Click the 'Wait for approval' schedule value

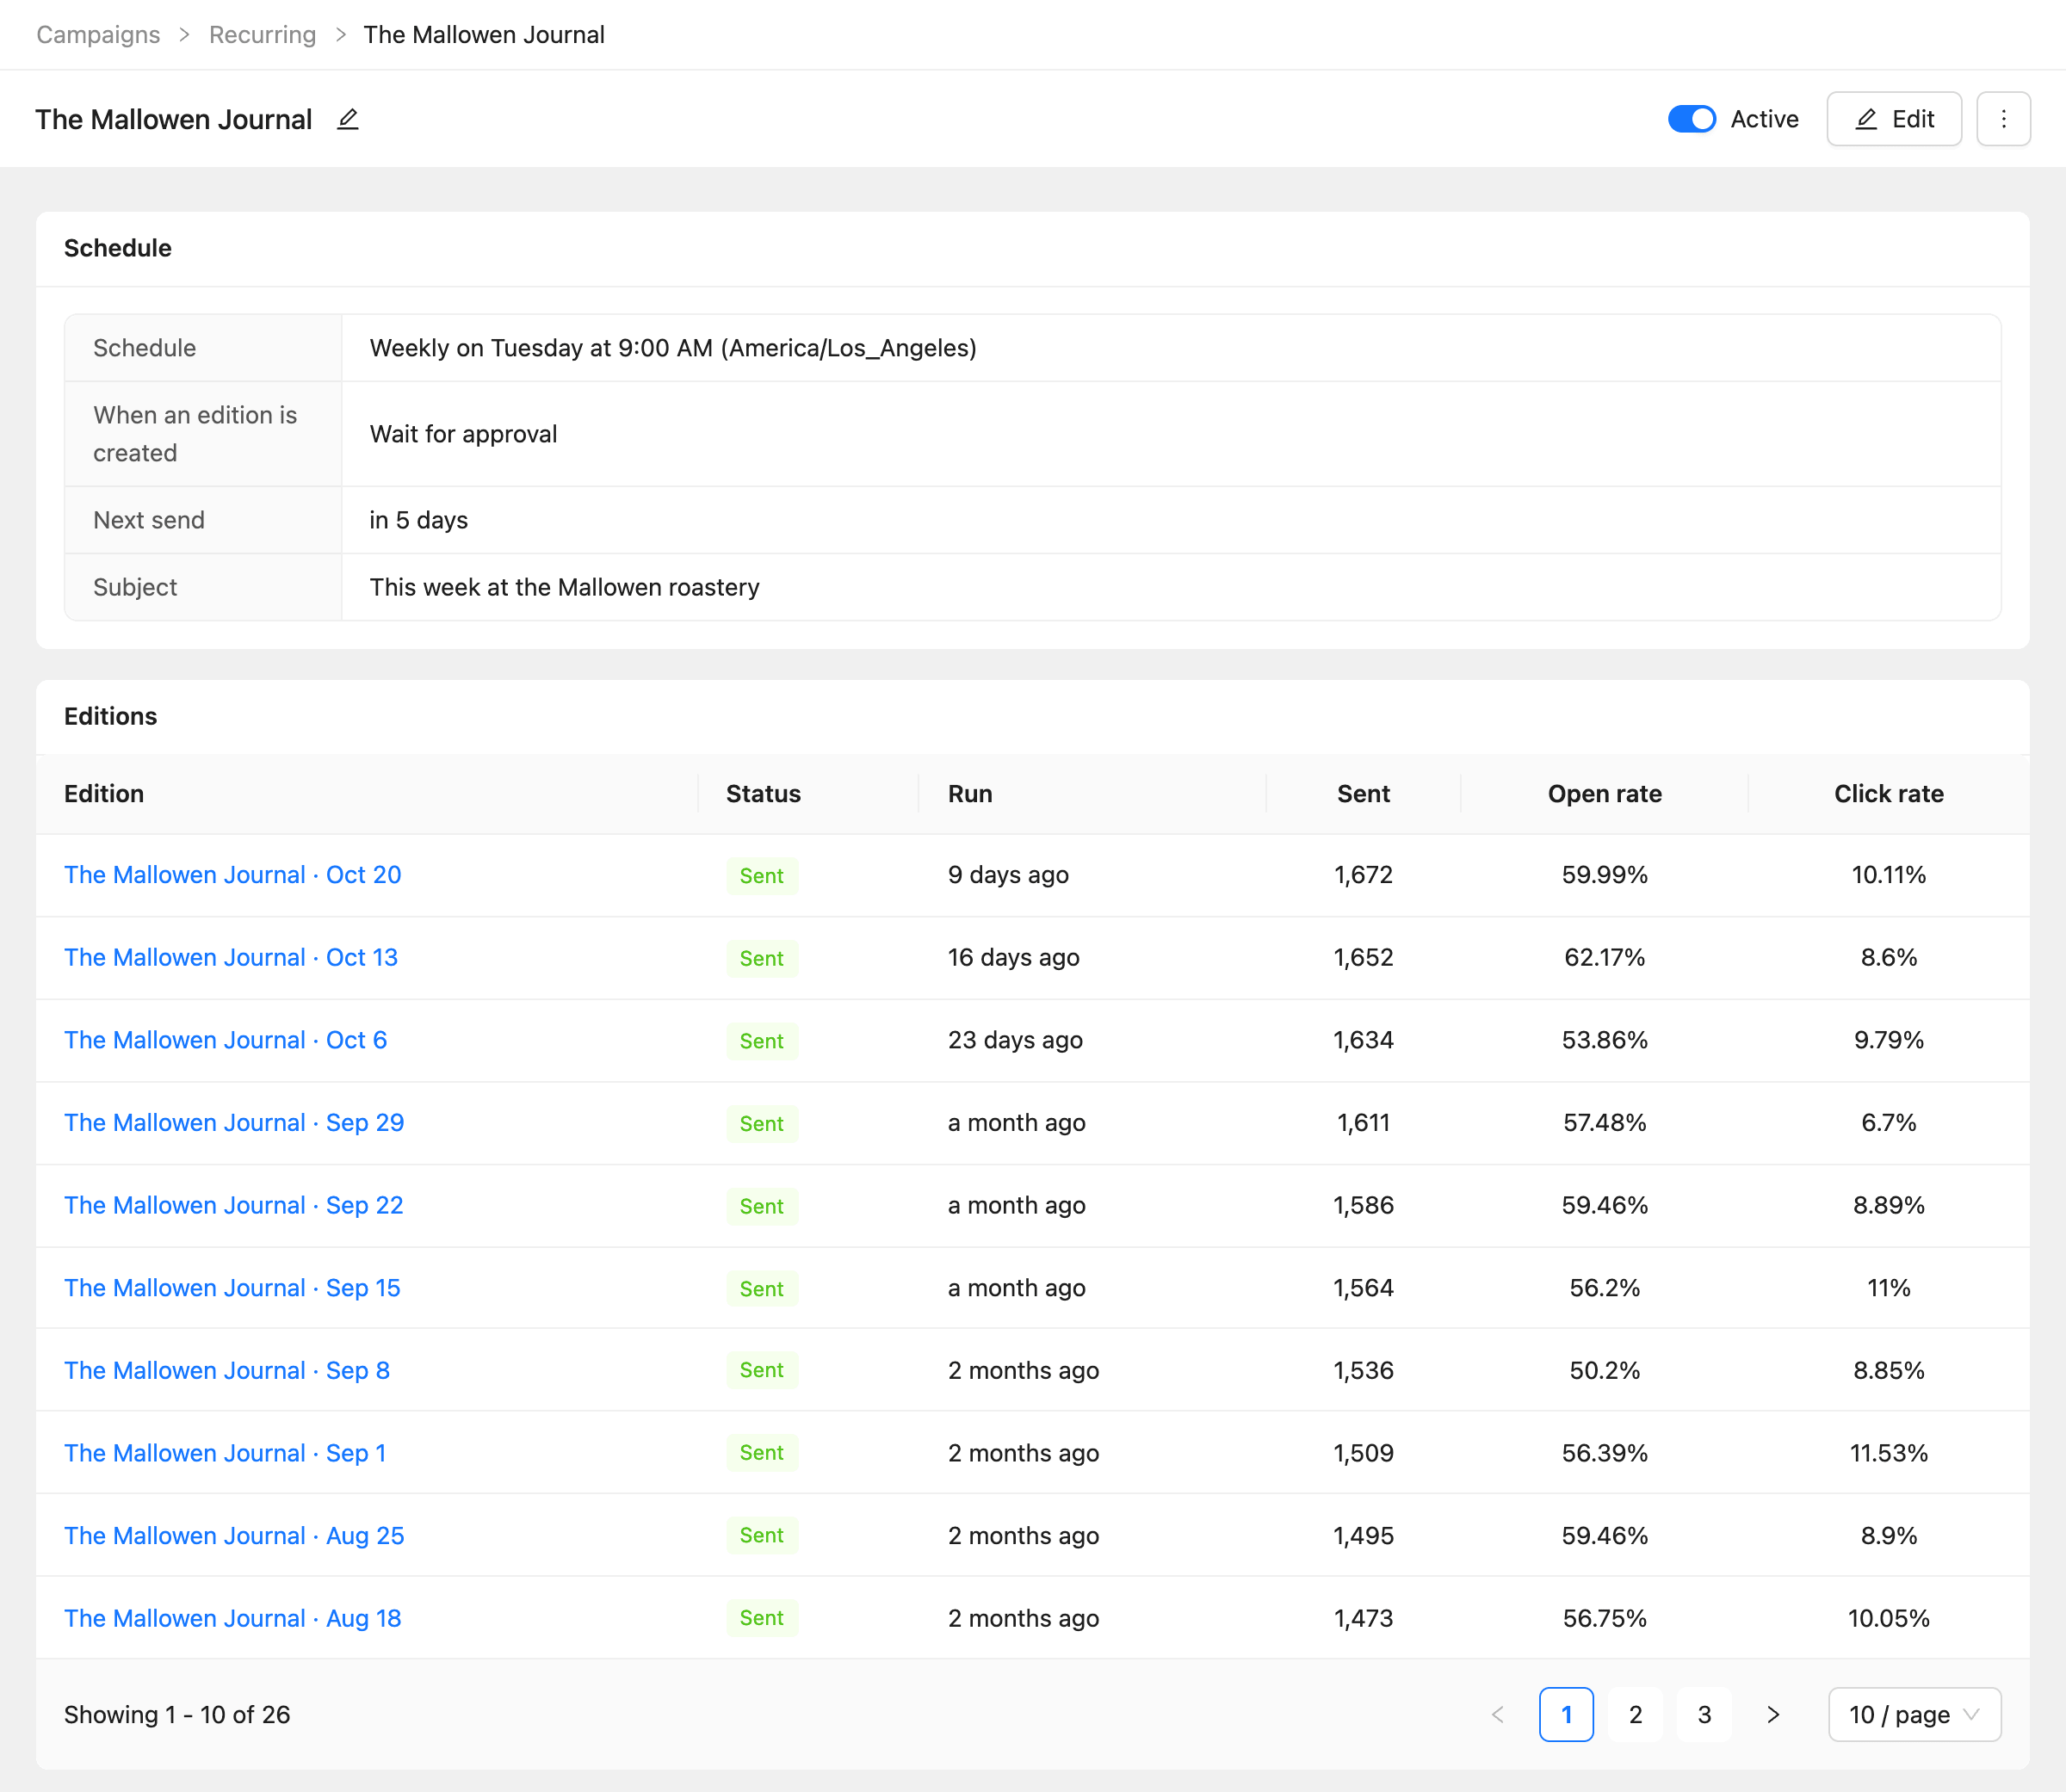[x=463, y=434]
